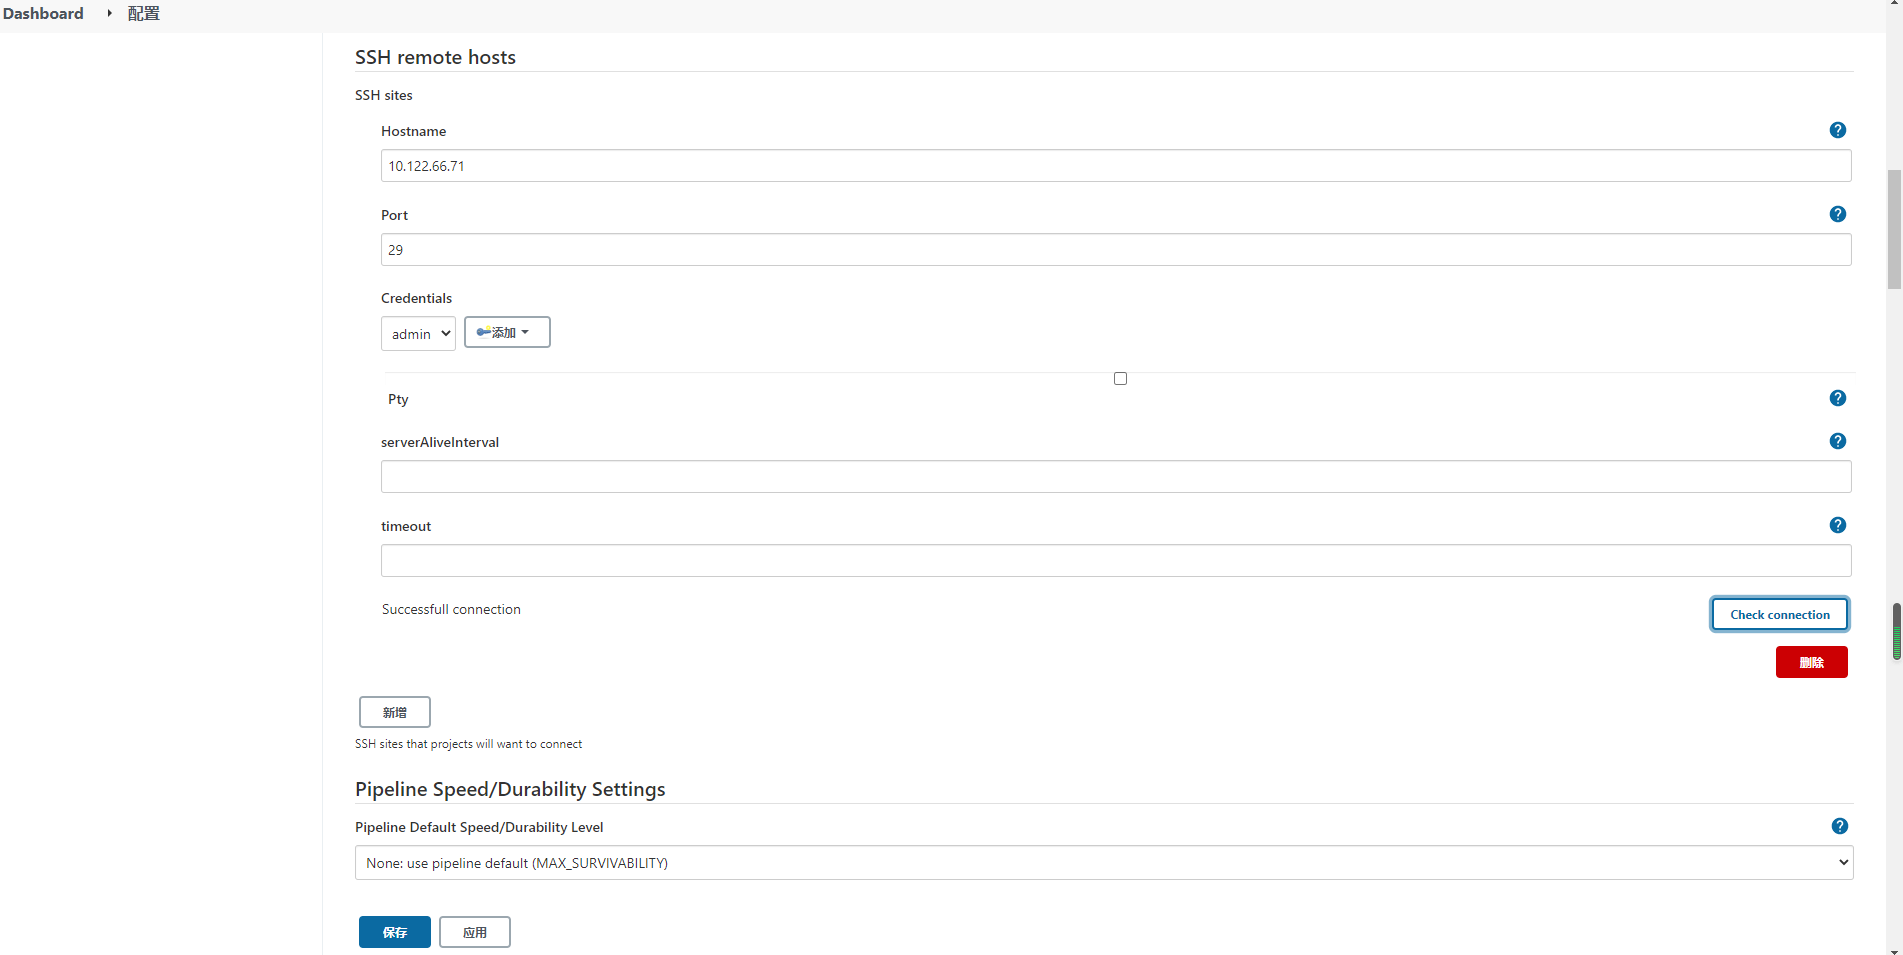Image resolution: width=1903 pixels, height=955 pixels.
Task: Show help for the Pty option
Action: click(x=1837, y=398)
